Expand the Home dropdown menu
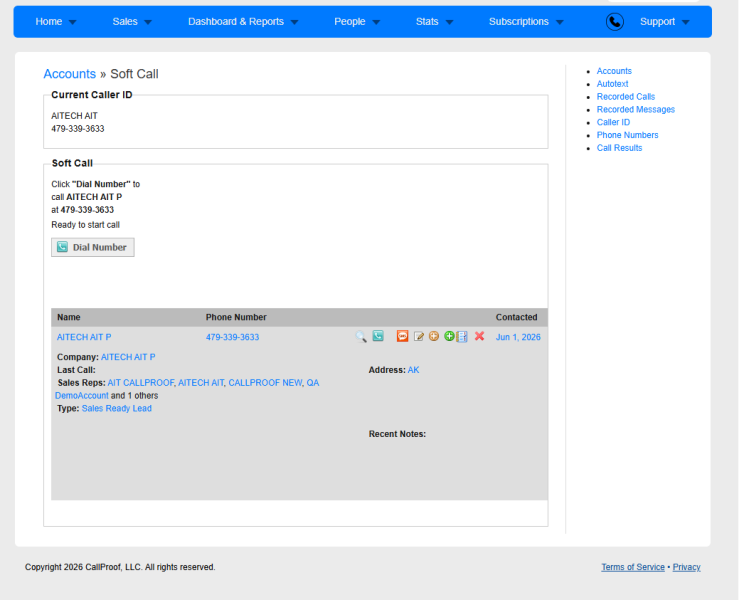The image size is (739, 600). coord(56,22)
